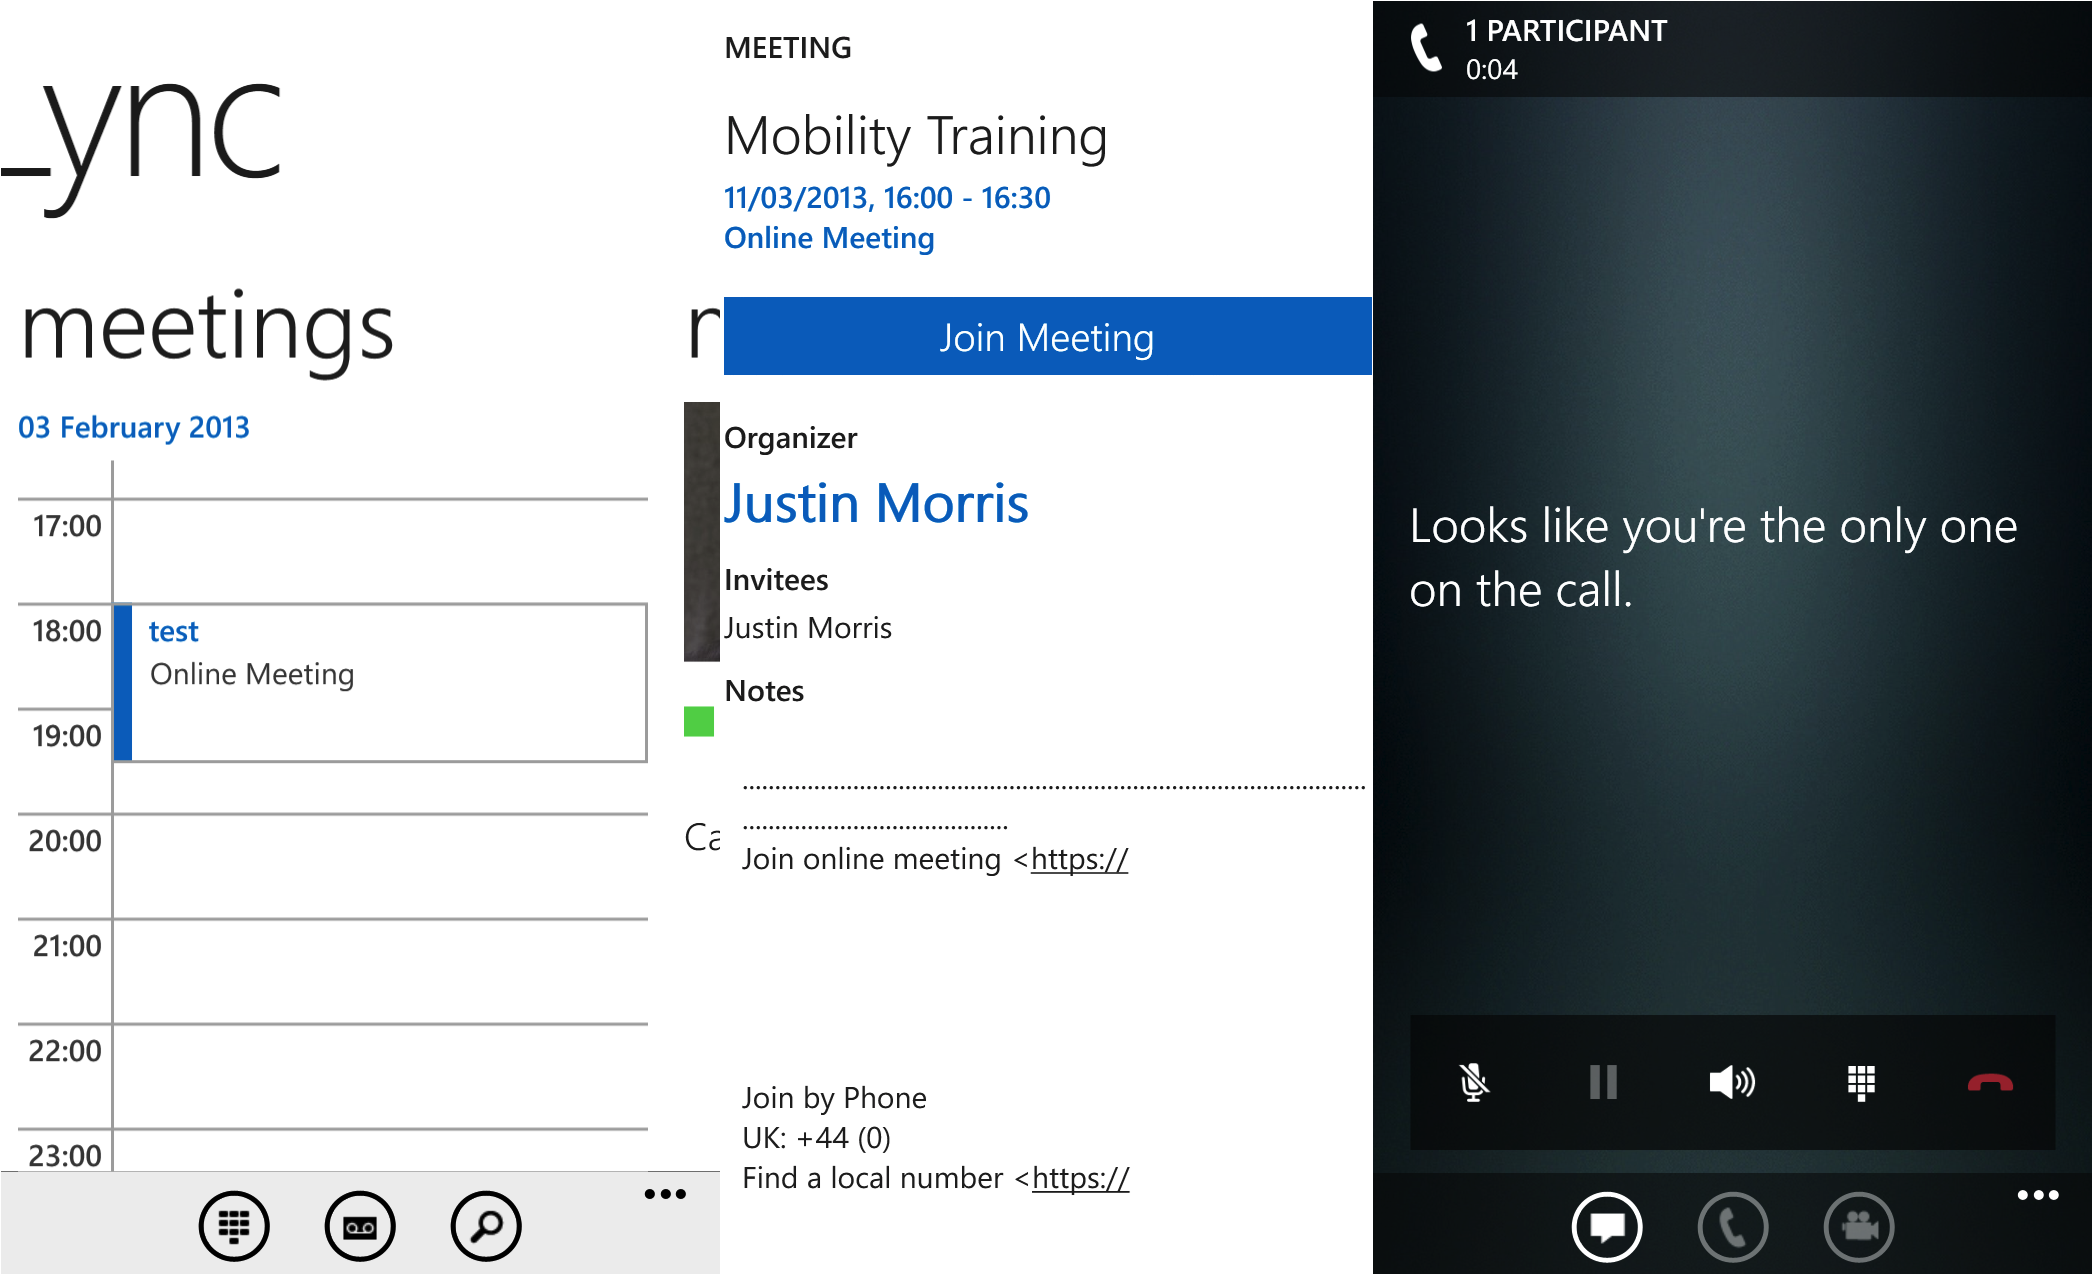Image resolution: width=2092 pixels, height=1274 pixels.
Task: Click the green presence status square
Action: tap(699, 721)
